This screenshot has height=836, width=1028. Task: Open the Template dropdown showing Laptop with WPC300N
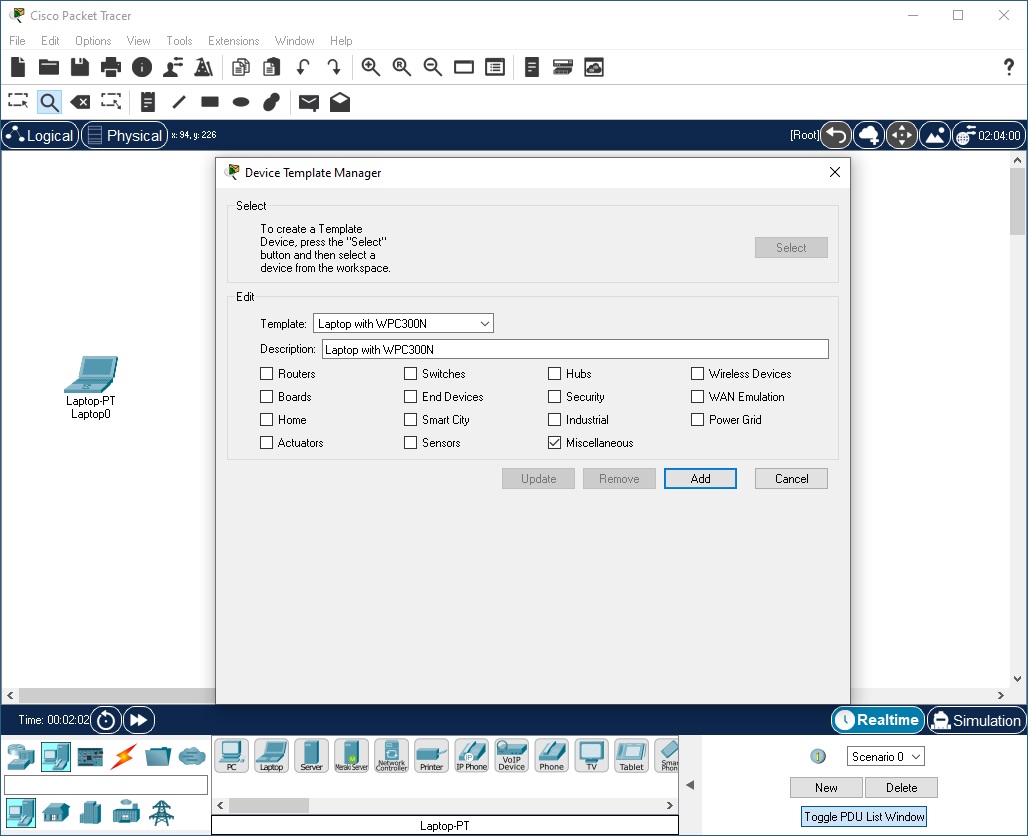(x=482, y=323)
